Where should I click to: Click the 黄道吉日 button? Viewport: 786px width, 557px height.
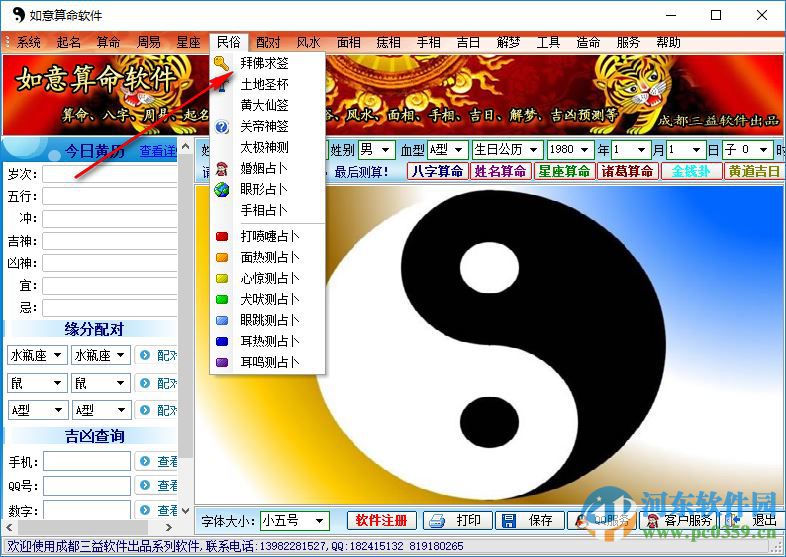click(x=753, y=171)
